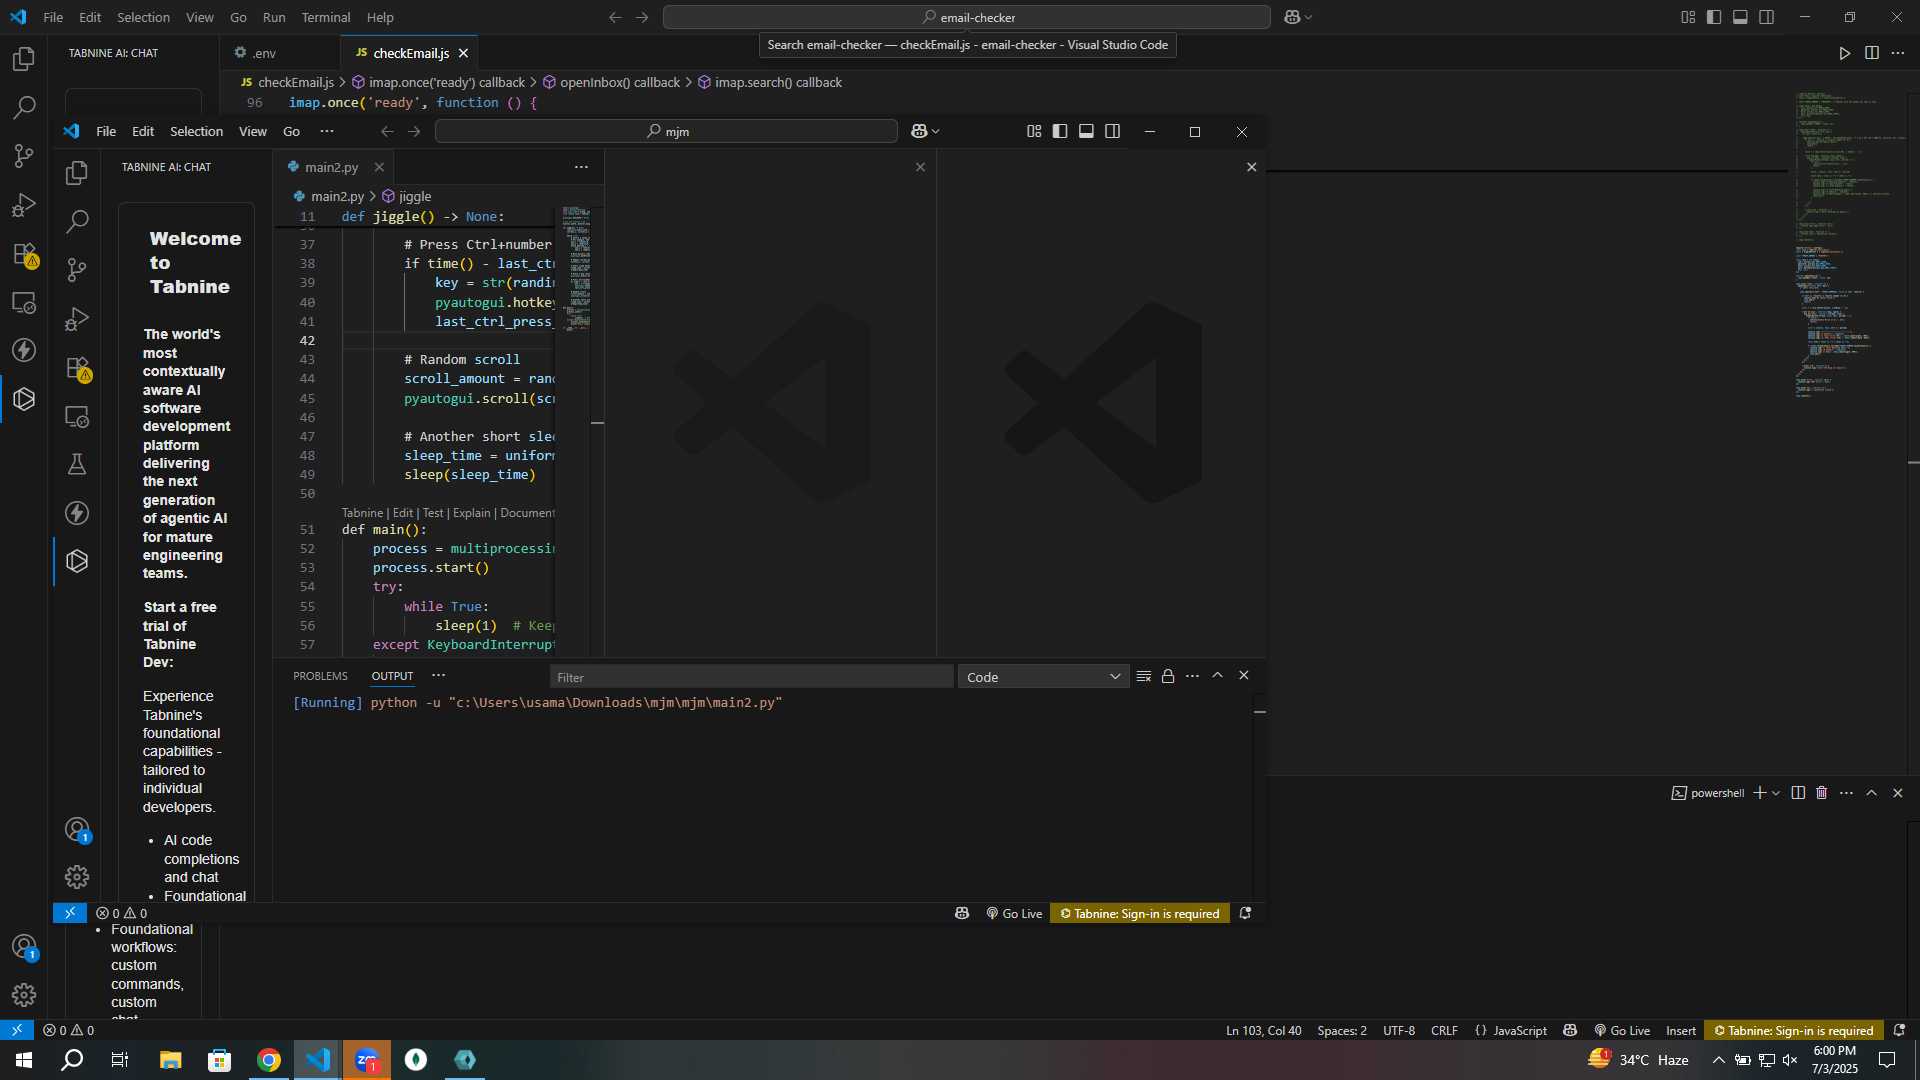This screenshot has width=1920, height=1080.
Task: Open Source Control in mjm window
Action: [x=77, y=270]
